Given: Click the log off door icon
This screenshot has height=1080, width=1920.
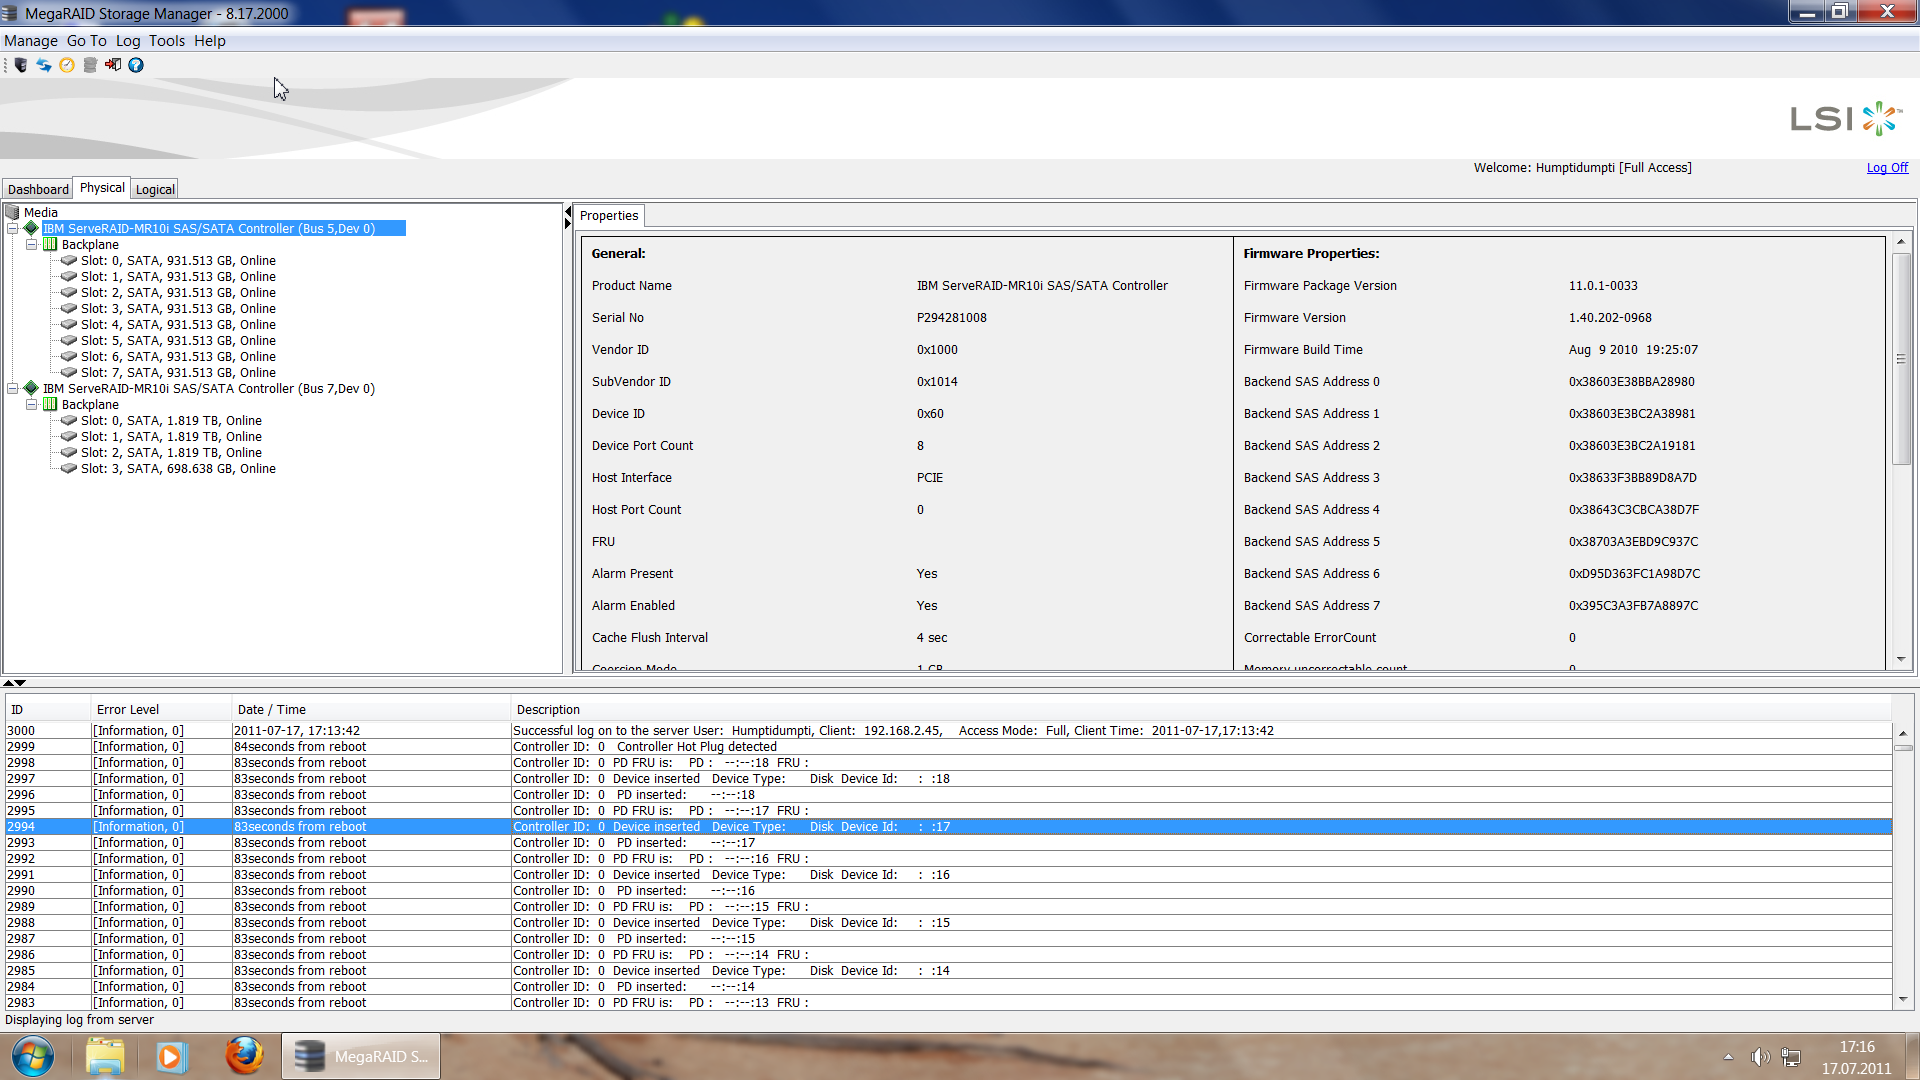Looking at the screenshot, I should pyautogui.click(x=113, y=65).
